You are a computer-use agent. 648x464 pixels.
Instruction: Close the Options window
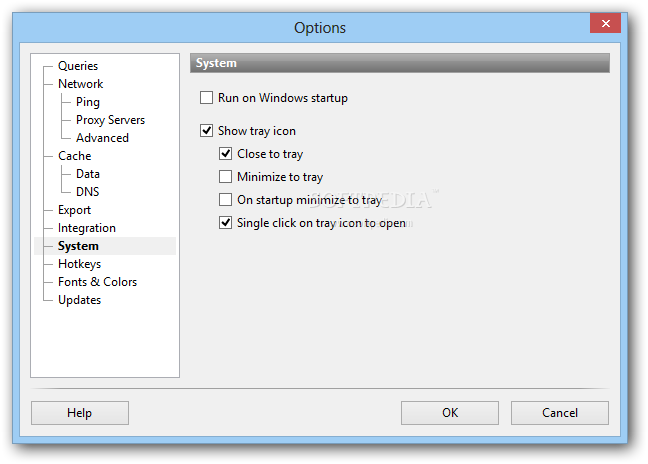605,23
